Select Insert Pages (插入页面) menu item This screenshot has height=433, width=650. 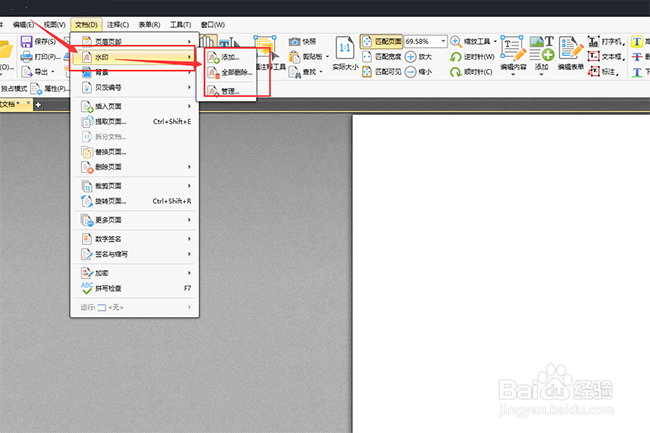[x=134, y=106]
